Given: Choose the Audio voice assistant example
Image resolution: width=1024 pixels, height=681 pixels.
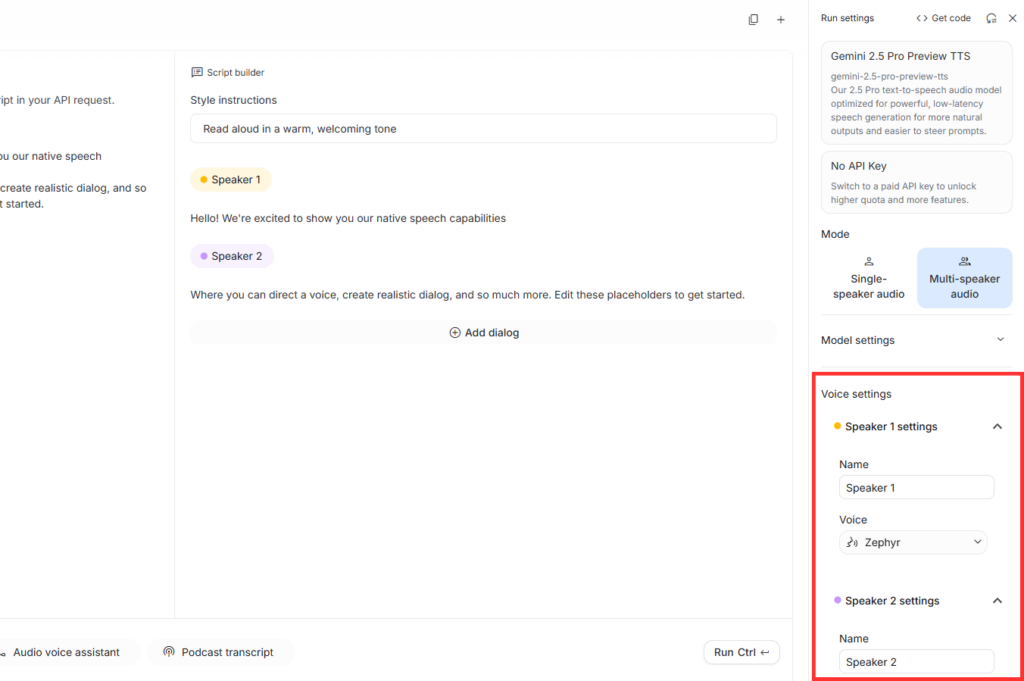Looking at the screenshot, I should (65, 652).
